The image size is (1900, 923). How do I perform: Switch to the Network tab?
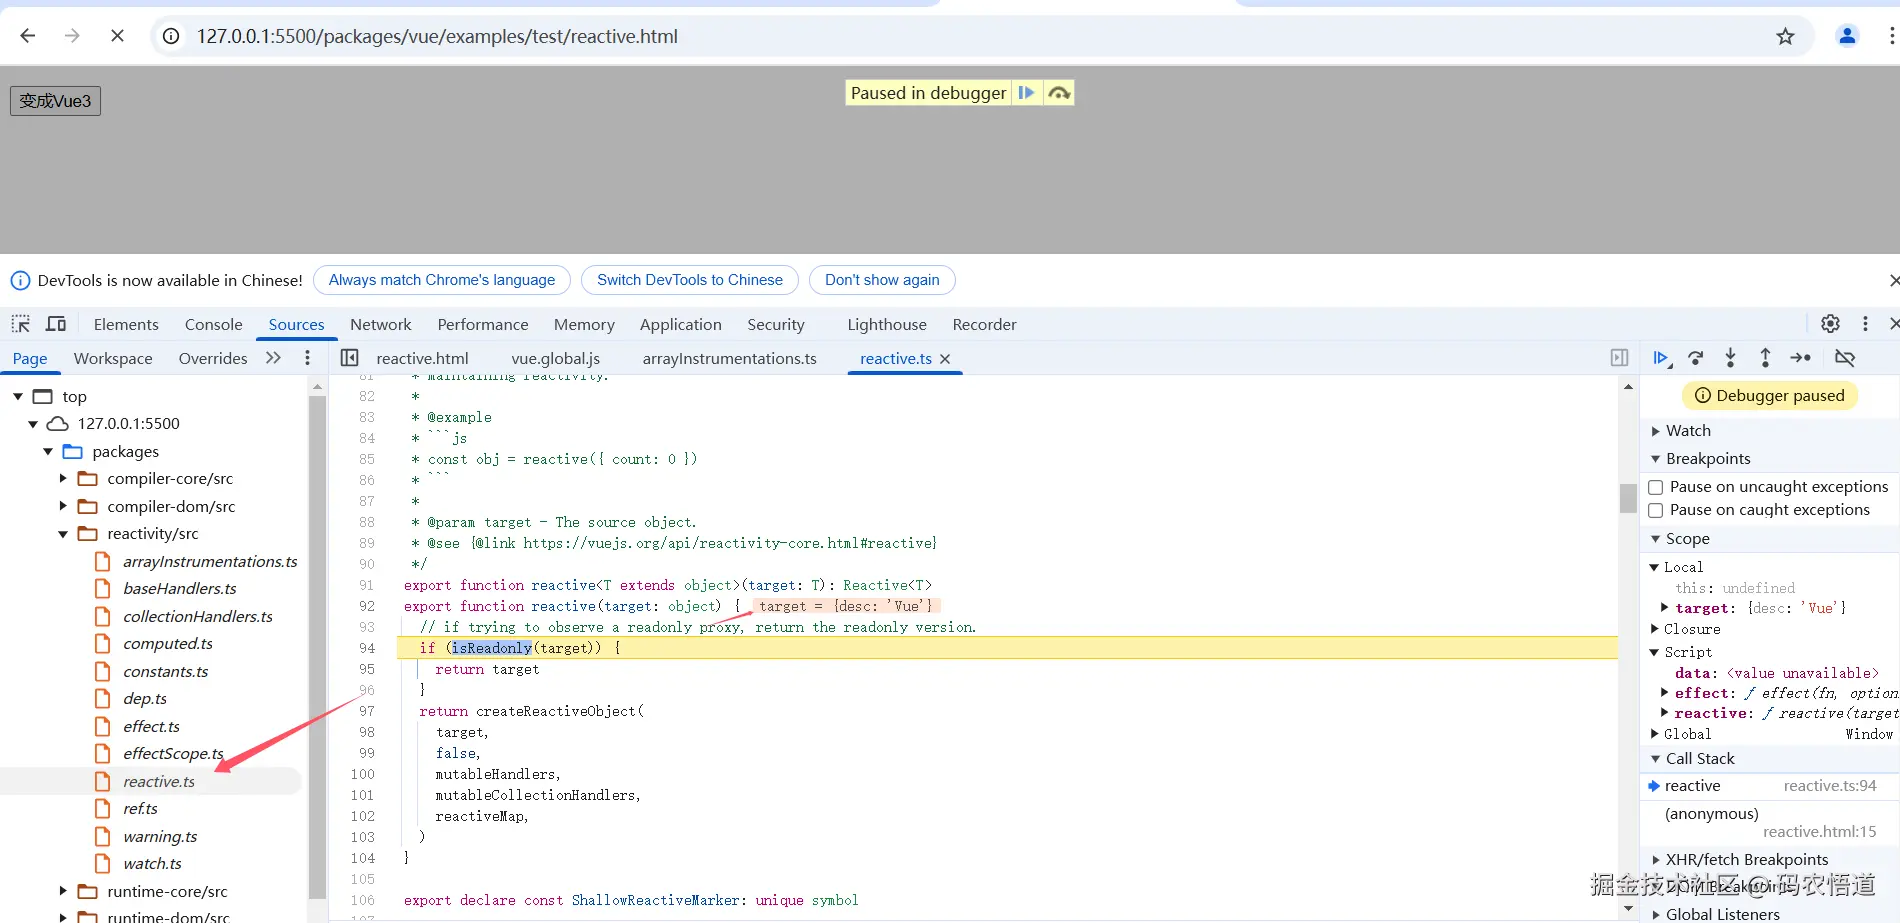[380, 324]
